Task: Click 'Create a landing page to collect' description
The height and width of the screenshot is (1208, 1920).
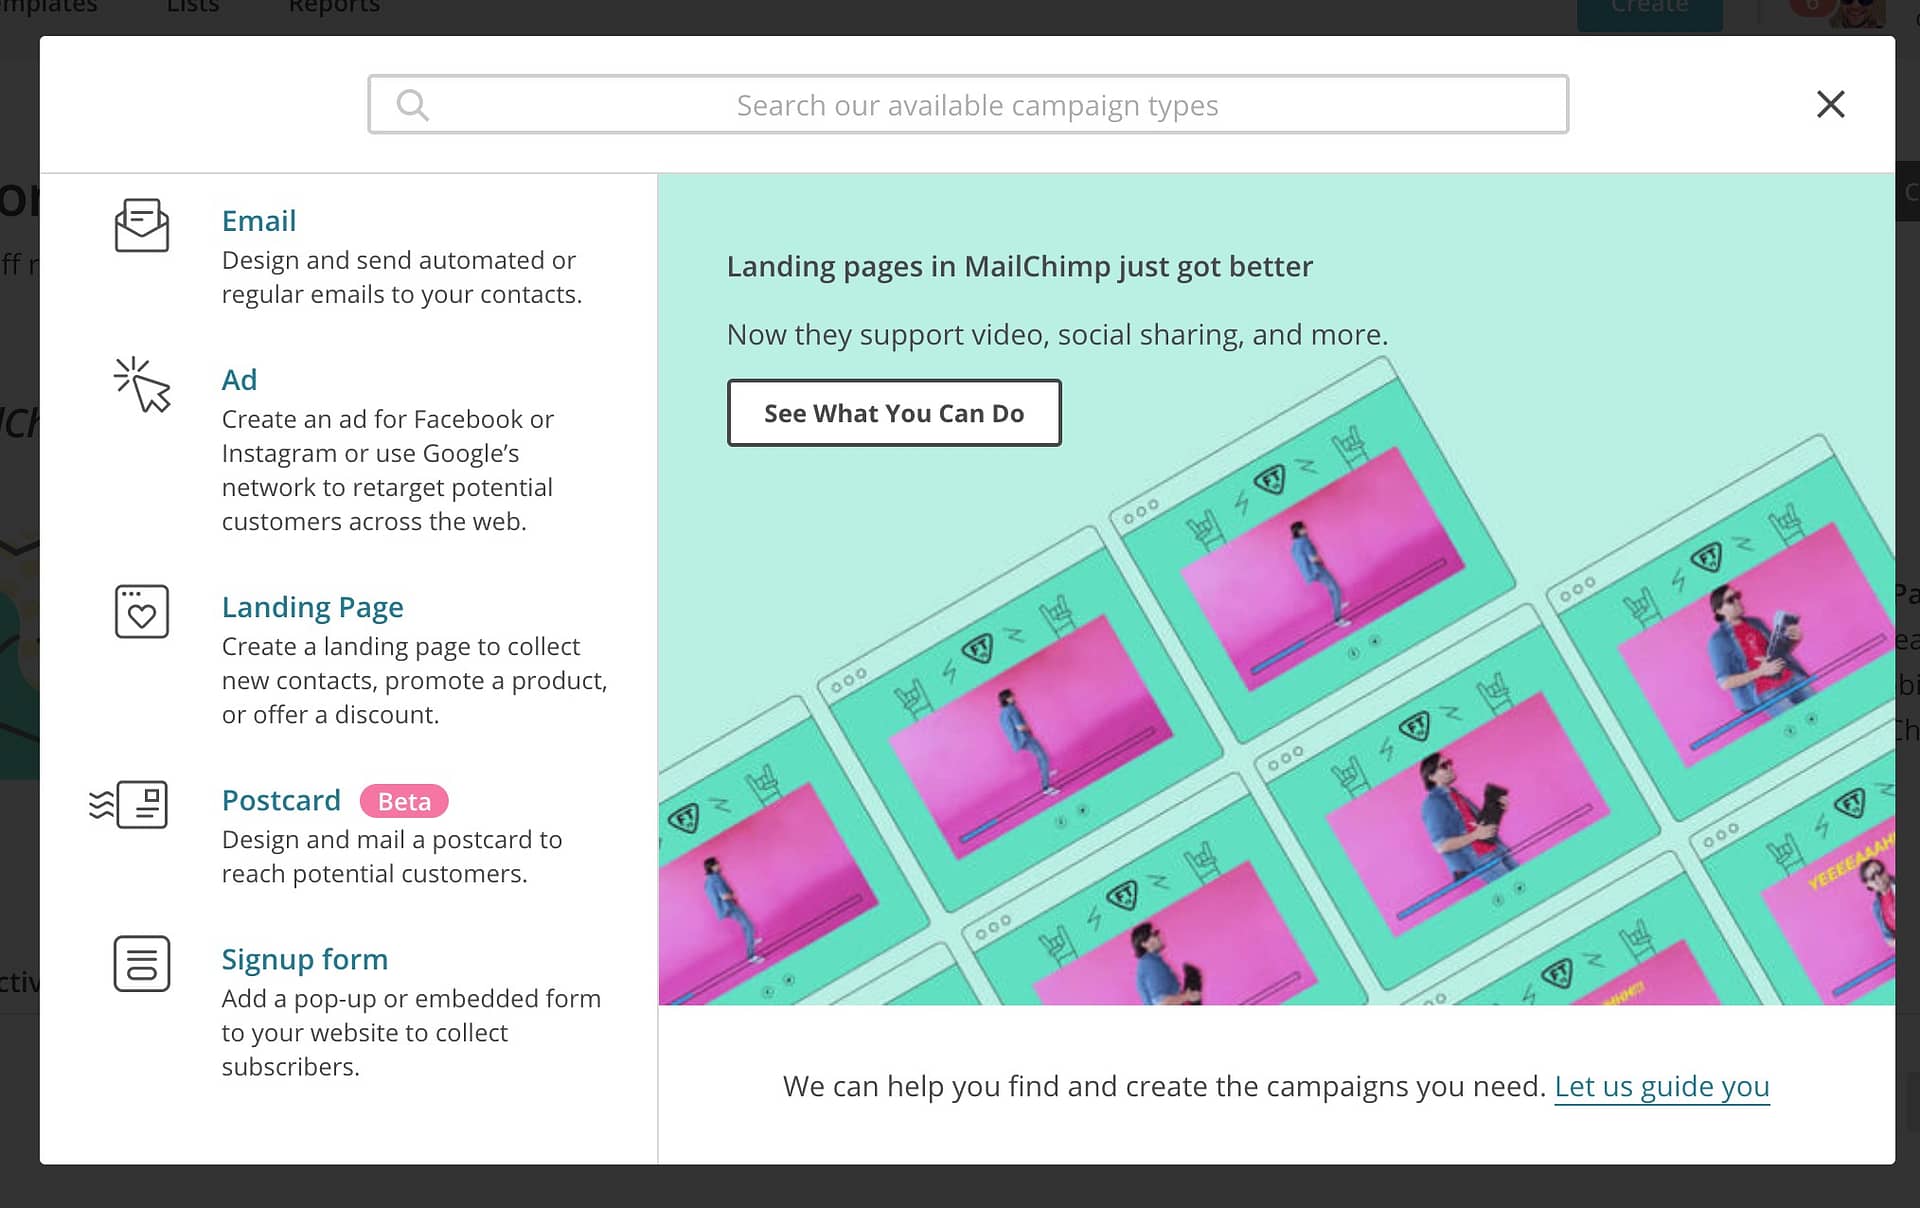Action: [x=414, y=680]
